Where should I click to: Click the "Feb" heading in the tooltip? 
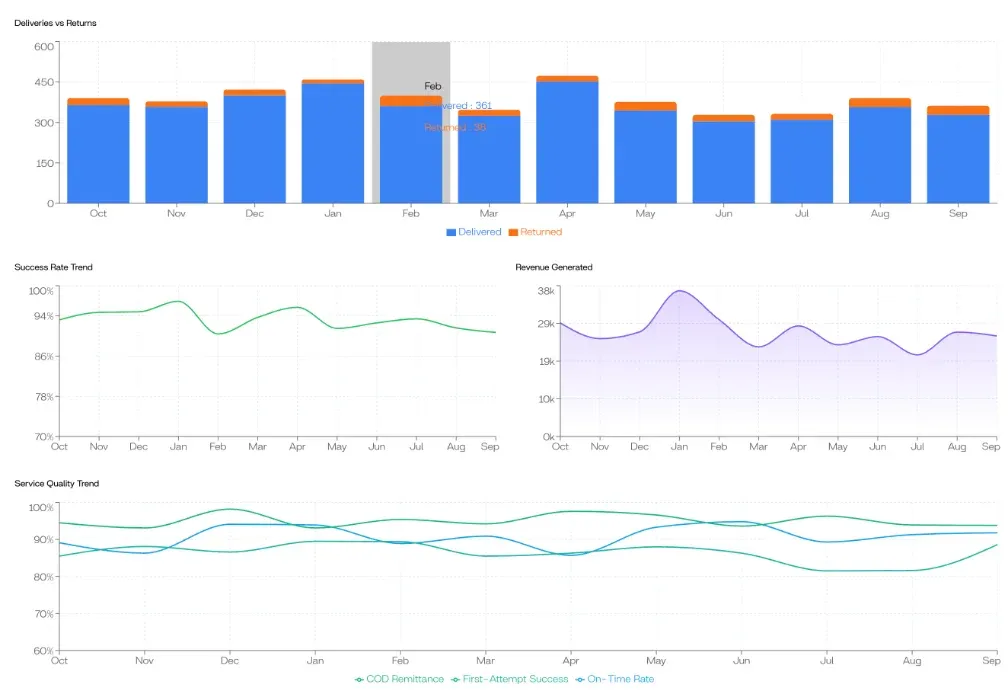[433, 86]
